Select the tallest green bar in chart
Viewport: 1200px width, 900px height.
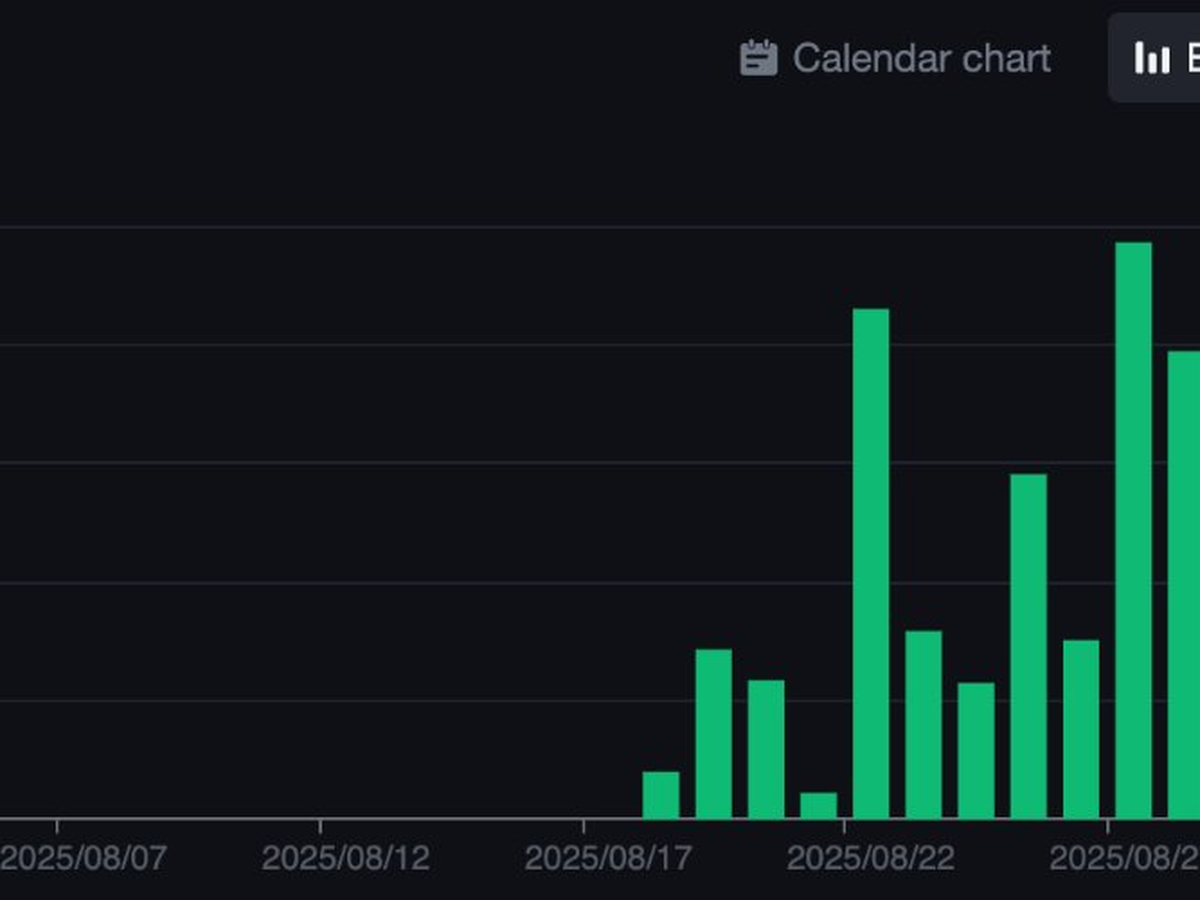[x=1133, y=530]
